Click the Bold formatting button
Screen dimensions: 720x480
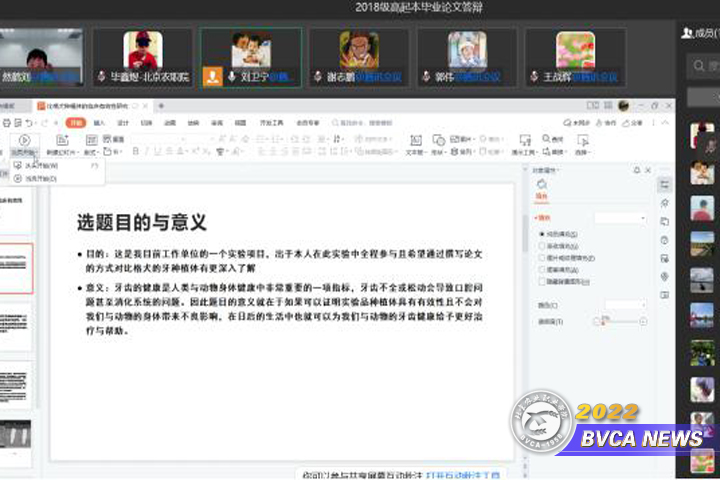tap(135, 152)
